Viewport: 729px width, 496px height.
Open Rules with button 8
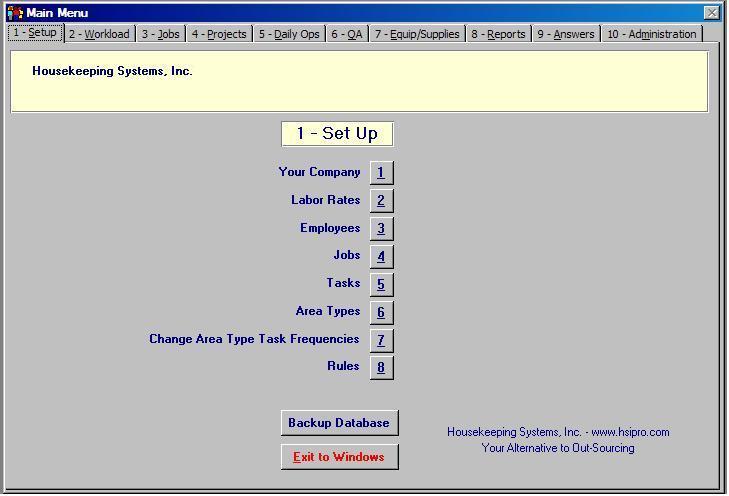click(381, 367)
